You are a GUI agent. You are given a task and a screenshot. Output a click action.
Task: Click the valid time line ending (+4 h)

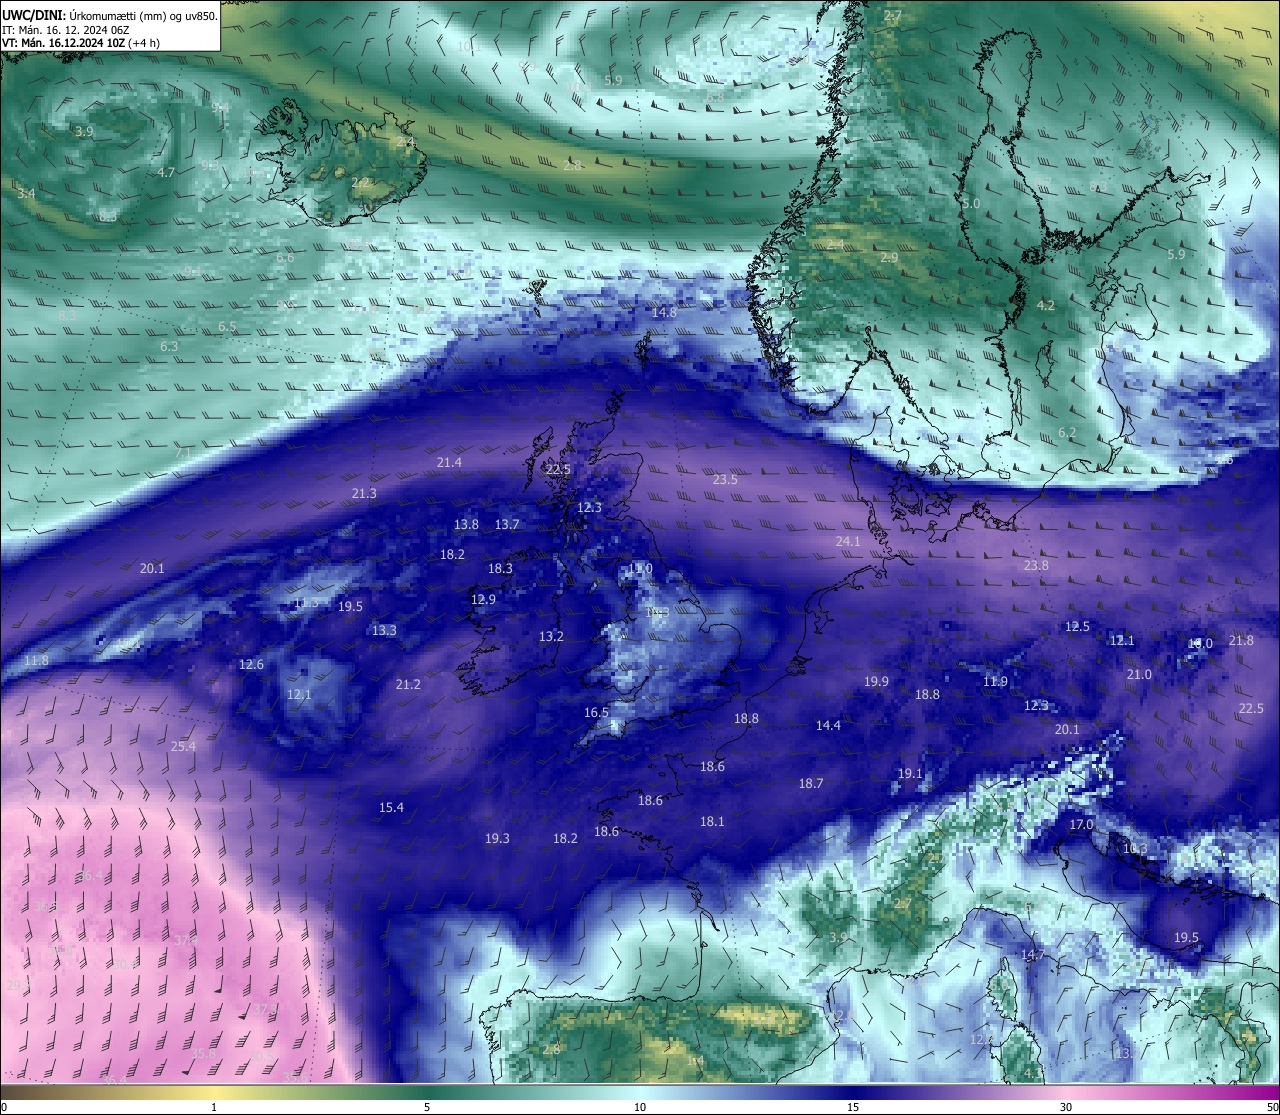pyautogui.click(x=81, y=43)
